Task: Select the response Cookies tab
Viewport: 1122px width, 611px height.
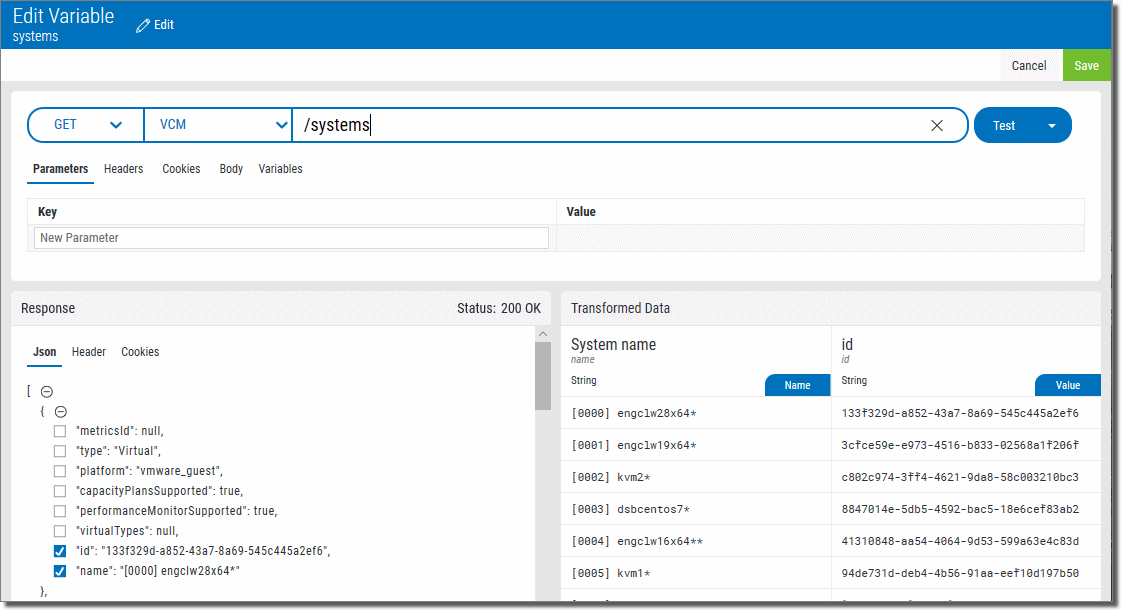Action: point(140,352)
